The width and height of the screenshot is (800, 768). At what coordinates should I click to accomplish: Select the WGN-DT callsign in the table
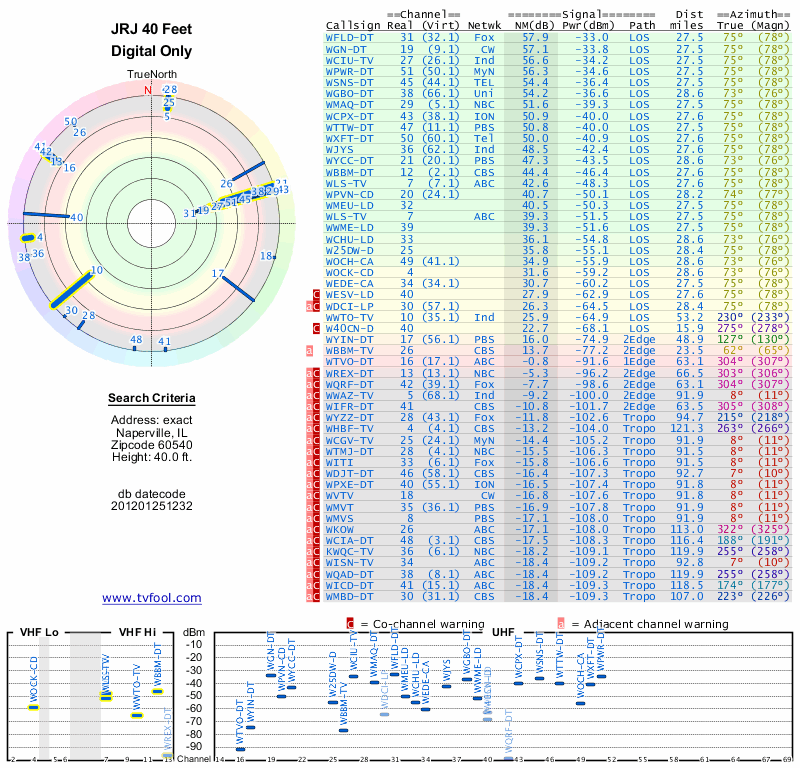tap(346, 48)
